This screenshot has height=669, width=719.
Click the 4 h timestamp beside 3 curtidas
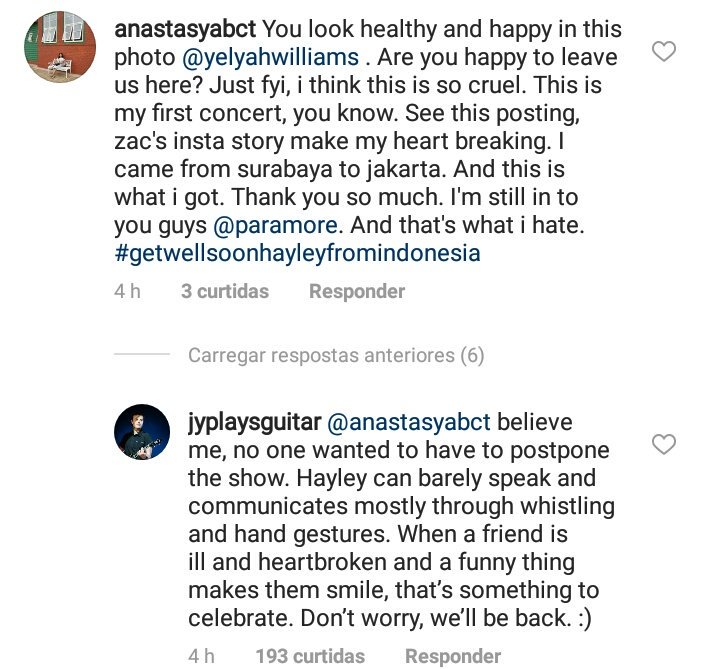click(128, 292)
